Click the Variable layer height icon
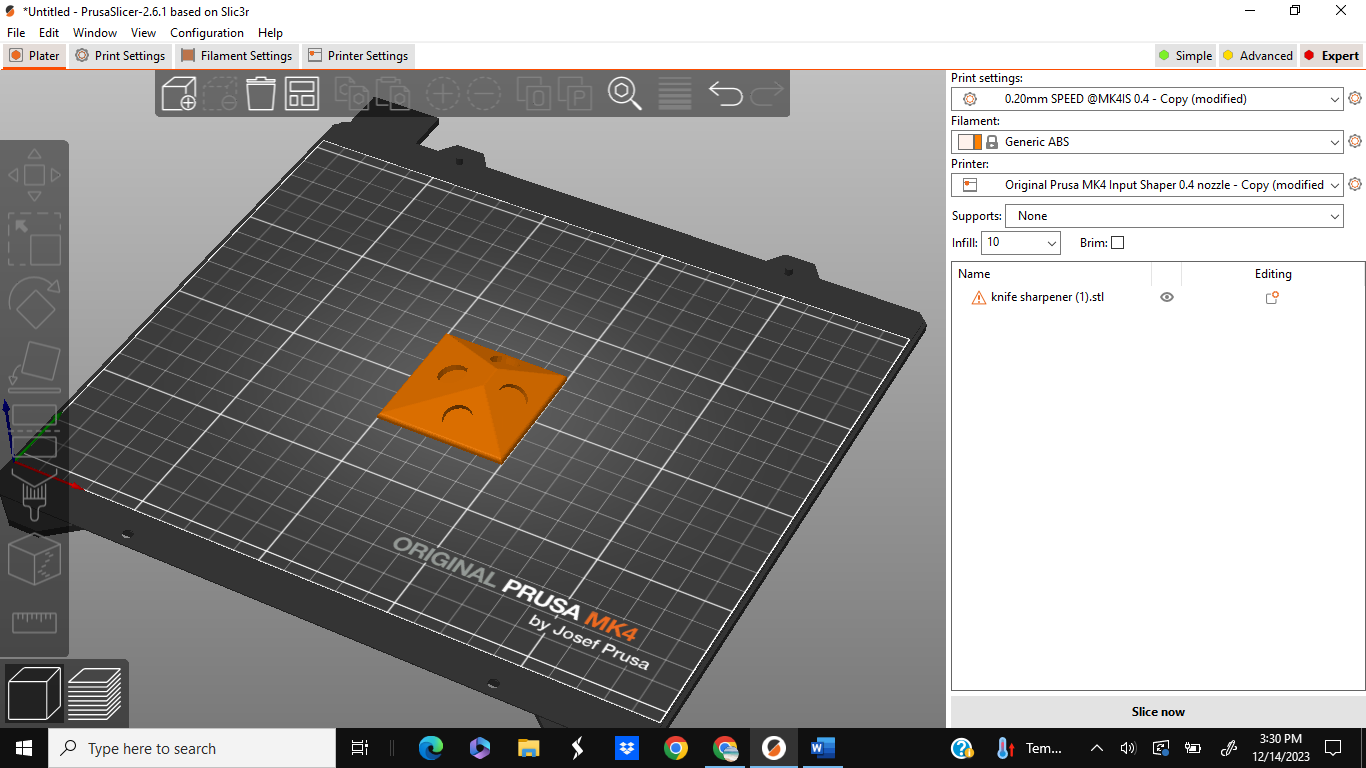 coord(675,94)
